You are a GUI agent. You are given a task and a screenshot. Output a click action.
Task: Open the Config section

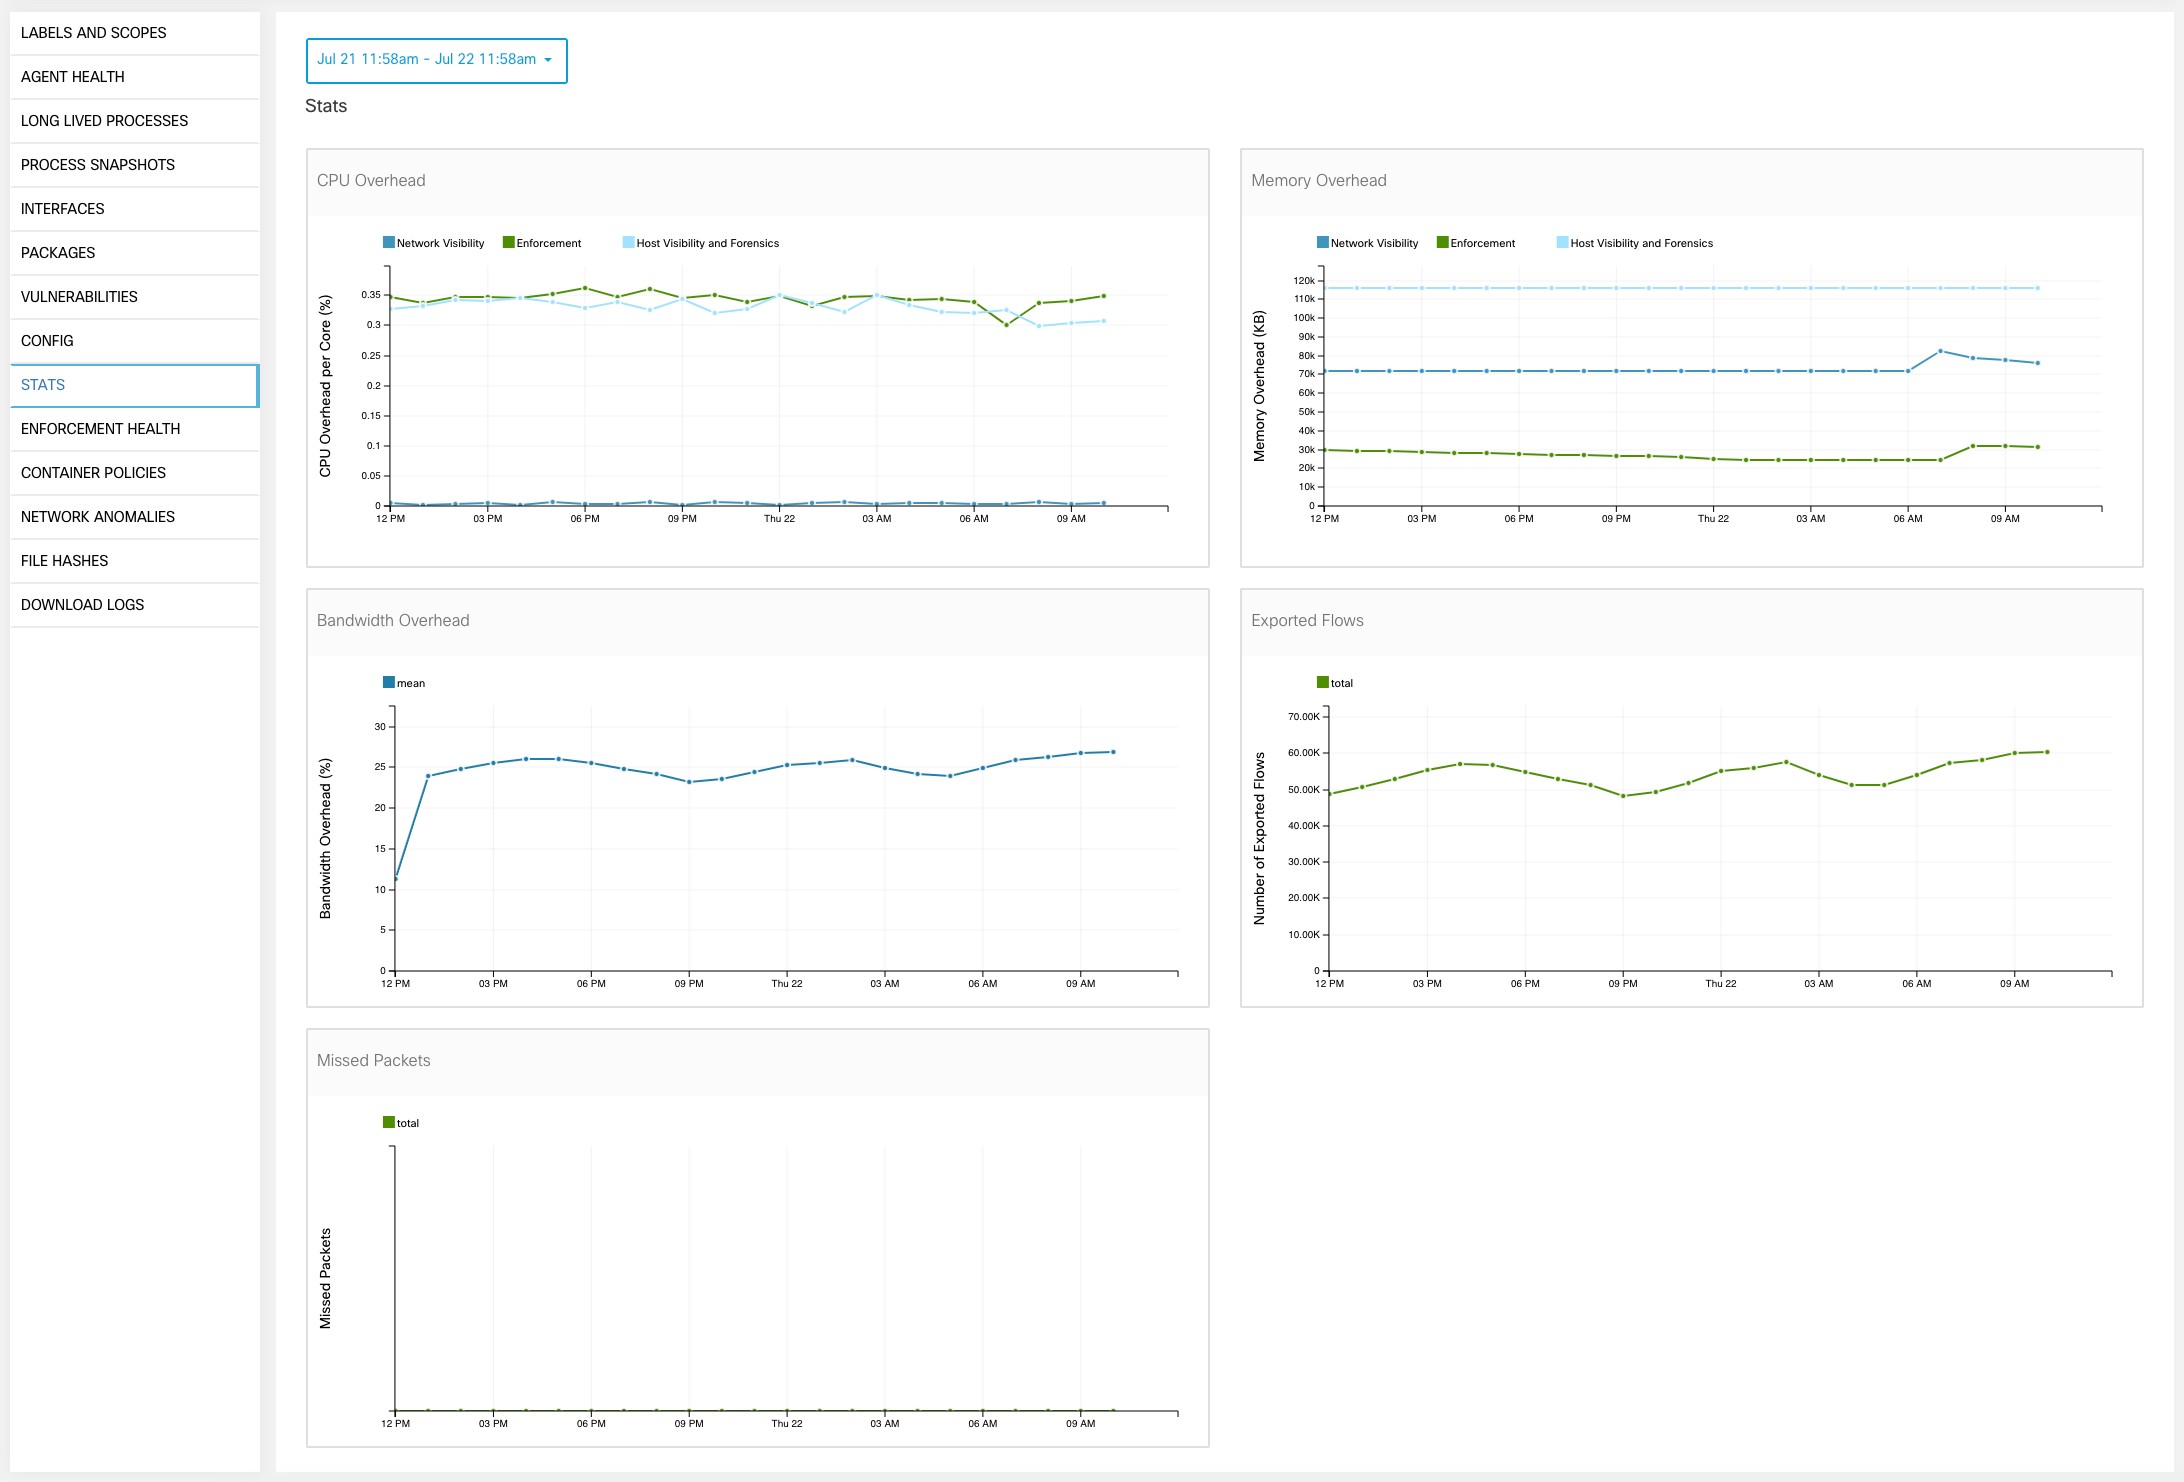[x=135, y=341]
